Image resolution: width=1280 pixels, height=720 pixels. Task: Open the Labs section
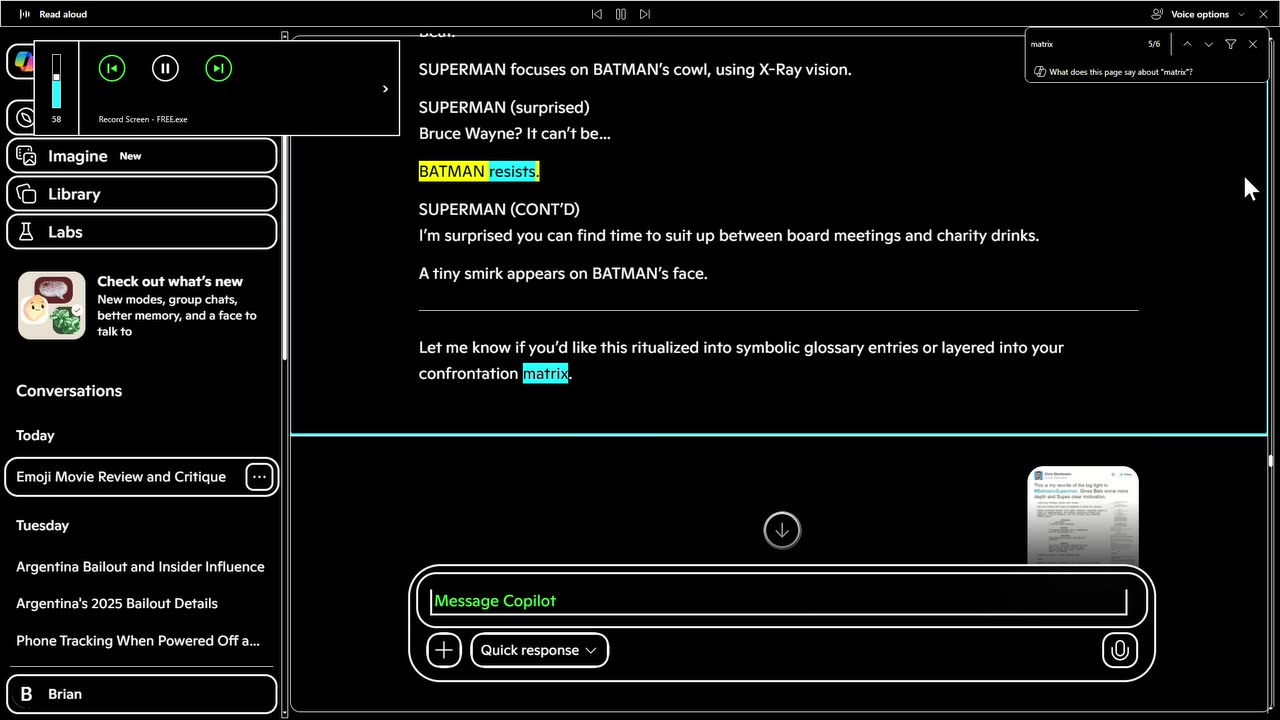tap(142, 232)
